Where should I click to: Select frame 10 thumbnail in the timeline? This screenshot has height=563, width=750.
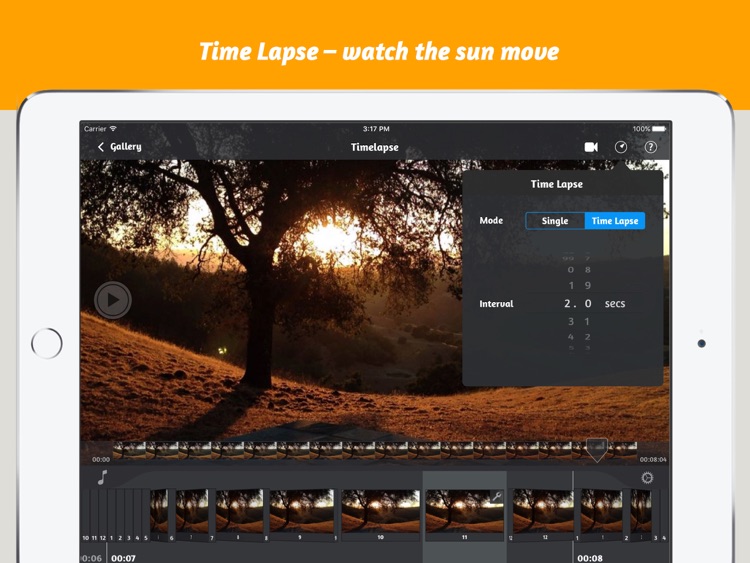coord(380,512)
